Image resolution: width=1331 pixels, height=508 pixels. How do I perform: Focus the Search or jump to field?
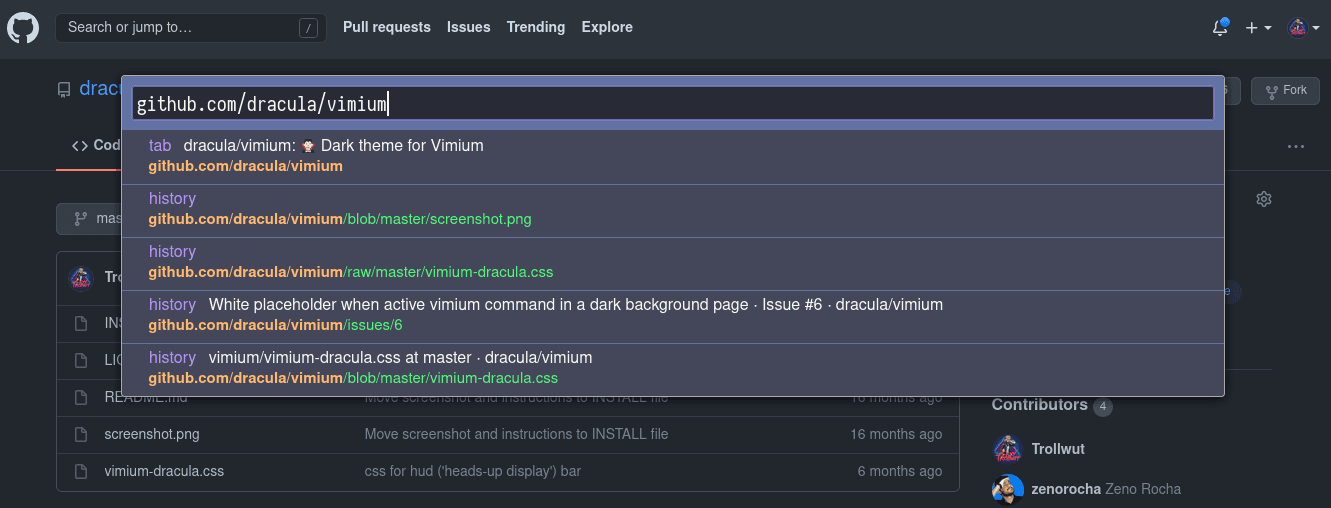click(x=191, y=27)
